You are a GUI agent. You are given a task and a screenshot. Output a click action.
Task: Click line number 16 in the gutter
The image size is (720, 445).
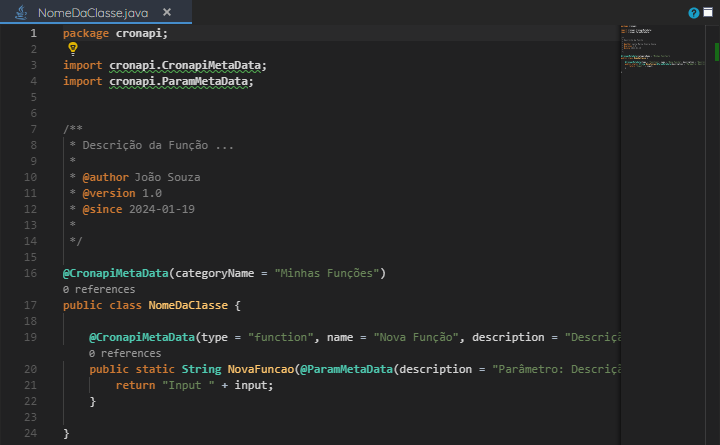[x=30, y=273]
